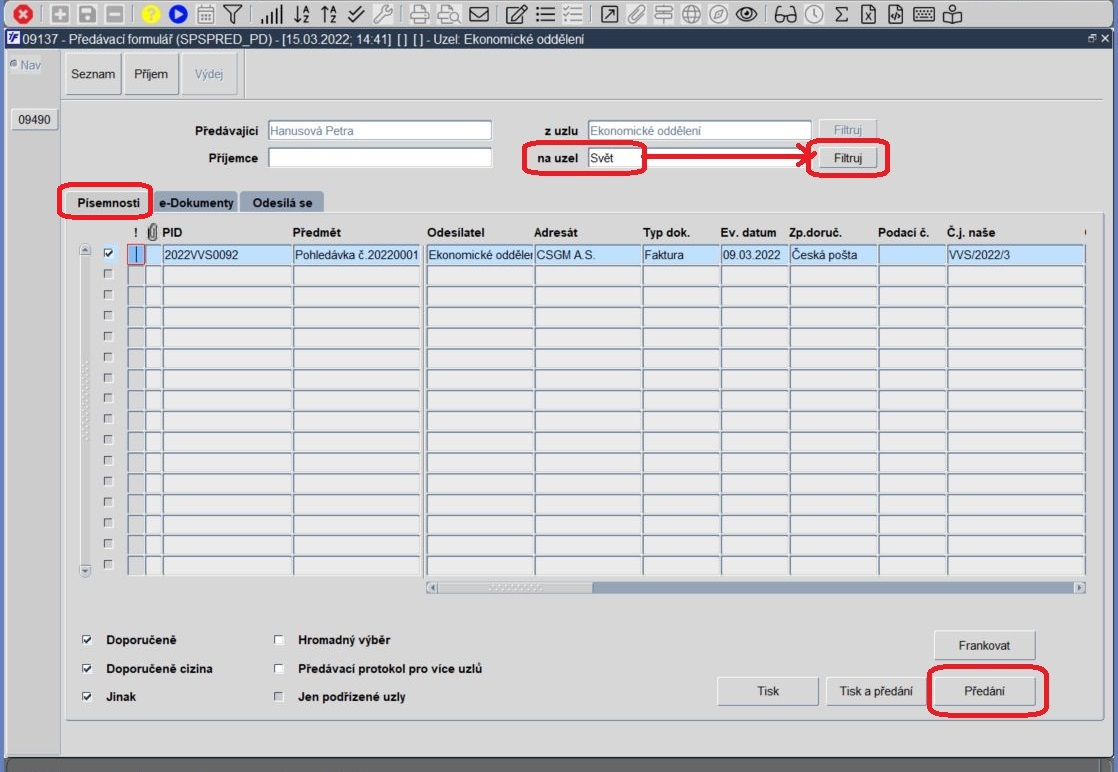Click the external link arrow icon
This screenshot has width=1118, height=772.
click(610, 14)
